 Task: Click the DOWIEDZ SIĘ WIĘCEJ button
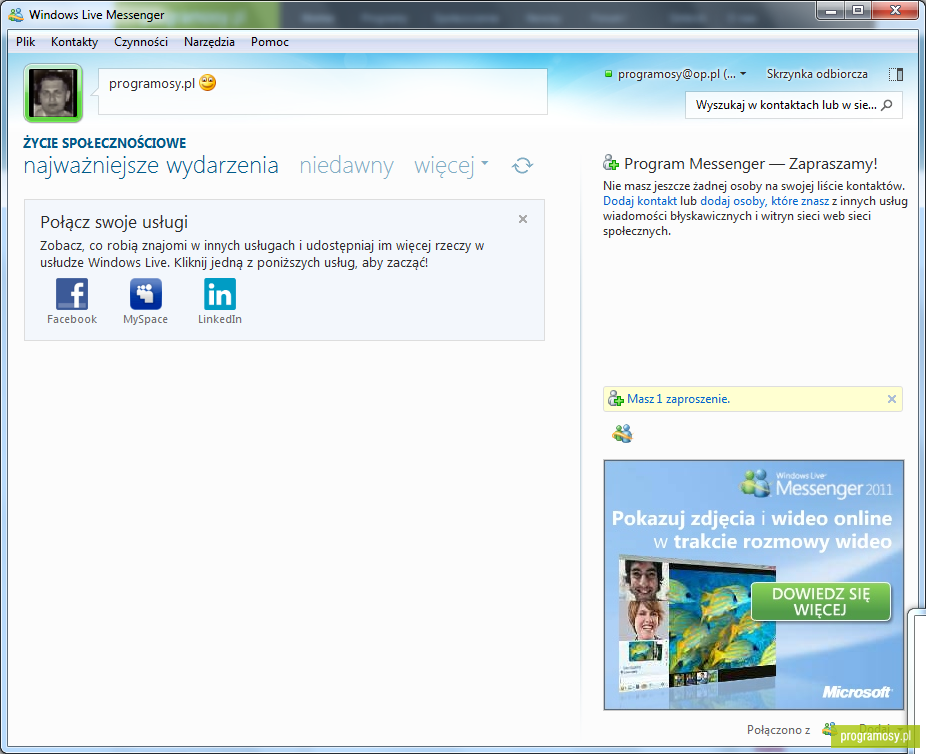[x=821, y=602]
